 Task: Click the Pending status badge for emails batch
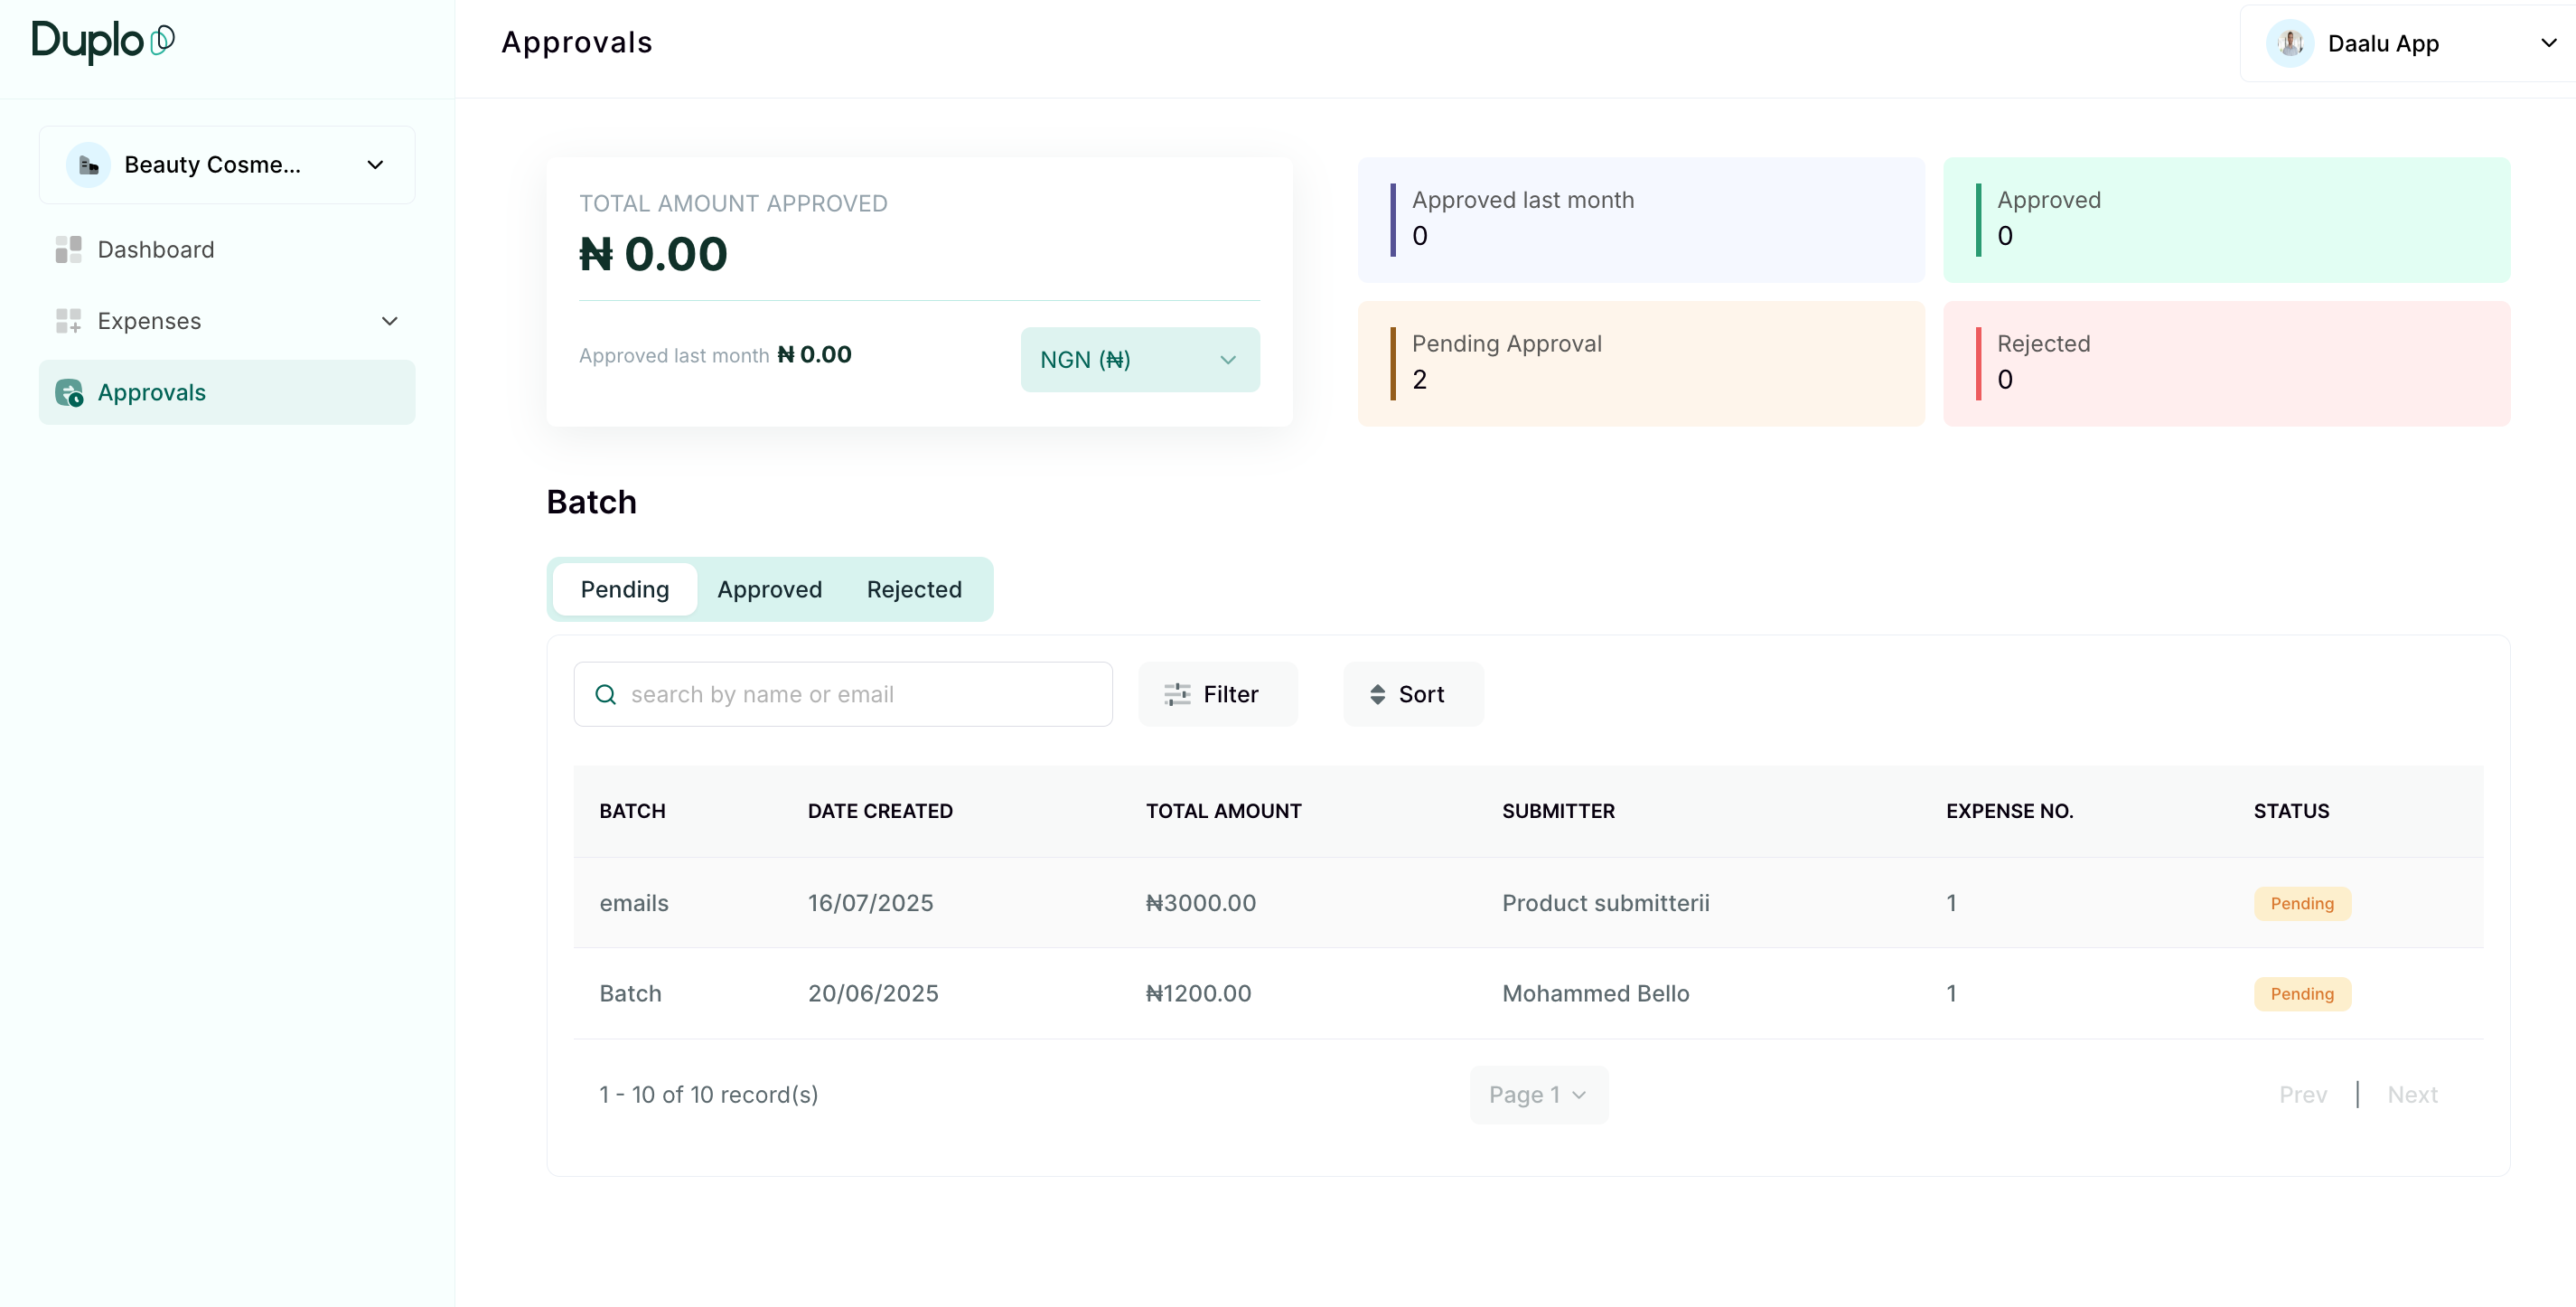tap(2301, 903)
